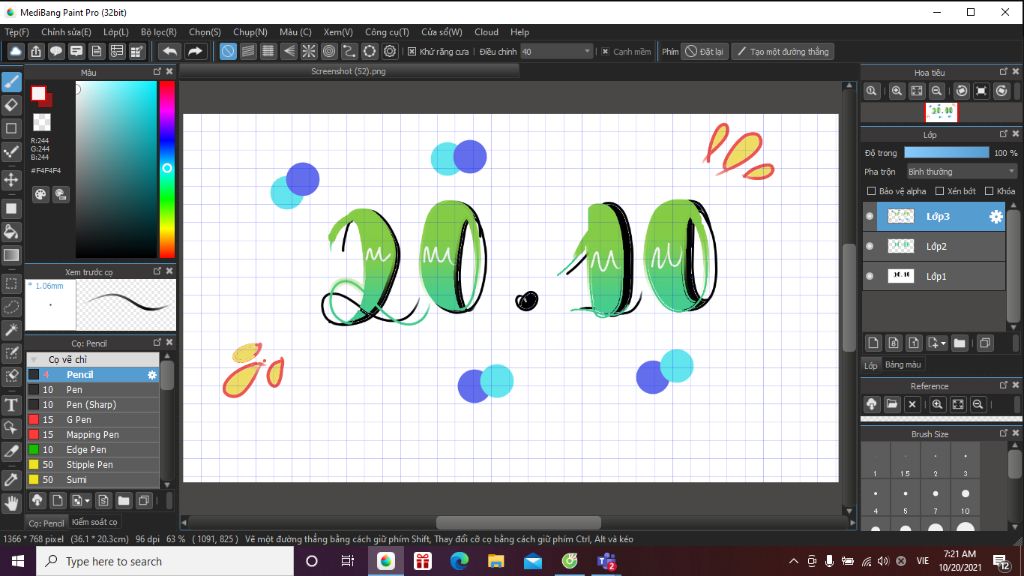Create a new layer folder
The image size is (1024, 576).
(959, 343)
